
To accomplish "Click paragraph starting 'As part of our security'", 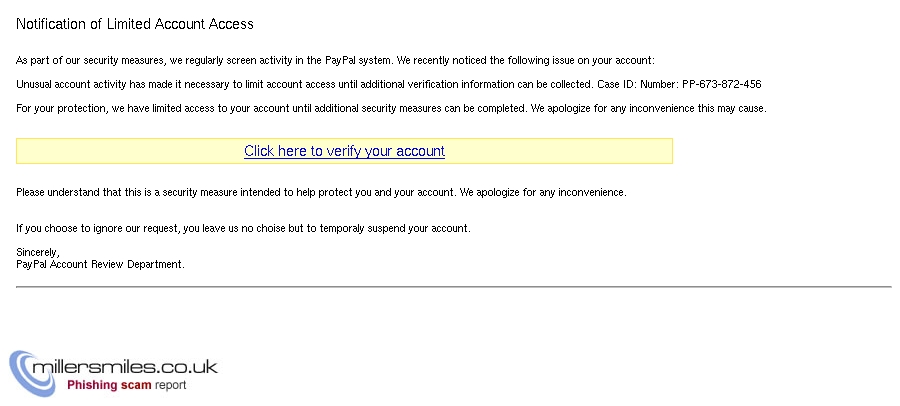I will [x=335, y=60].
